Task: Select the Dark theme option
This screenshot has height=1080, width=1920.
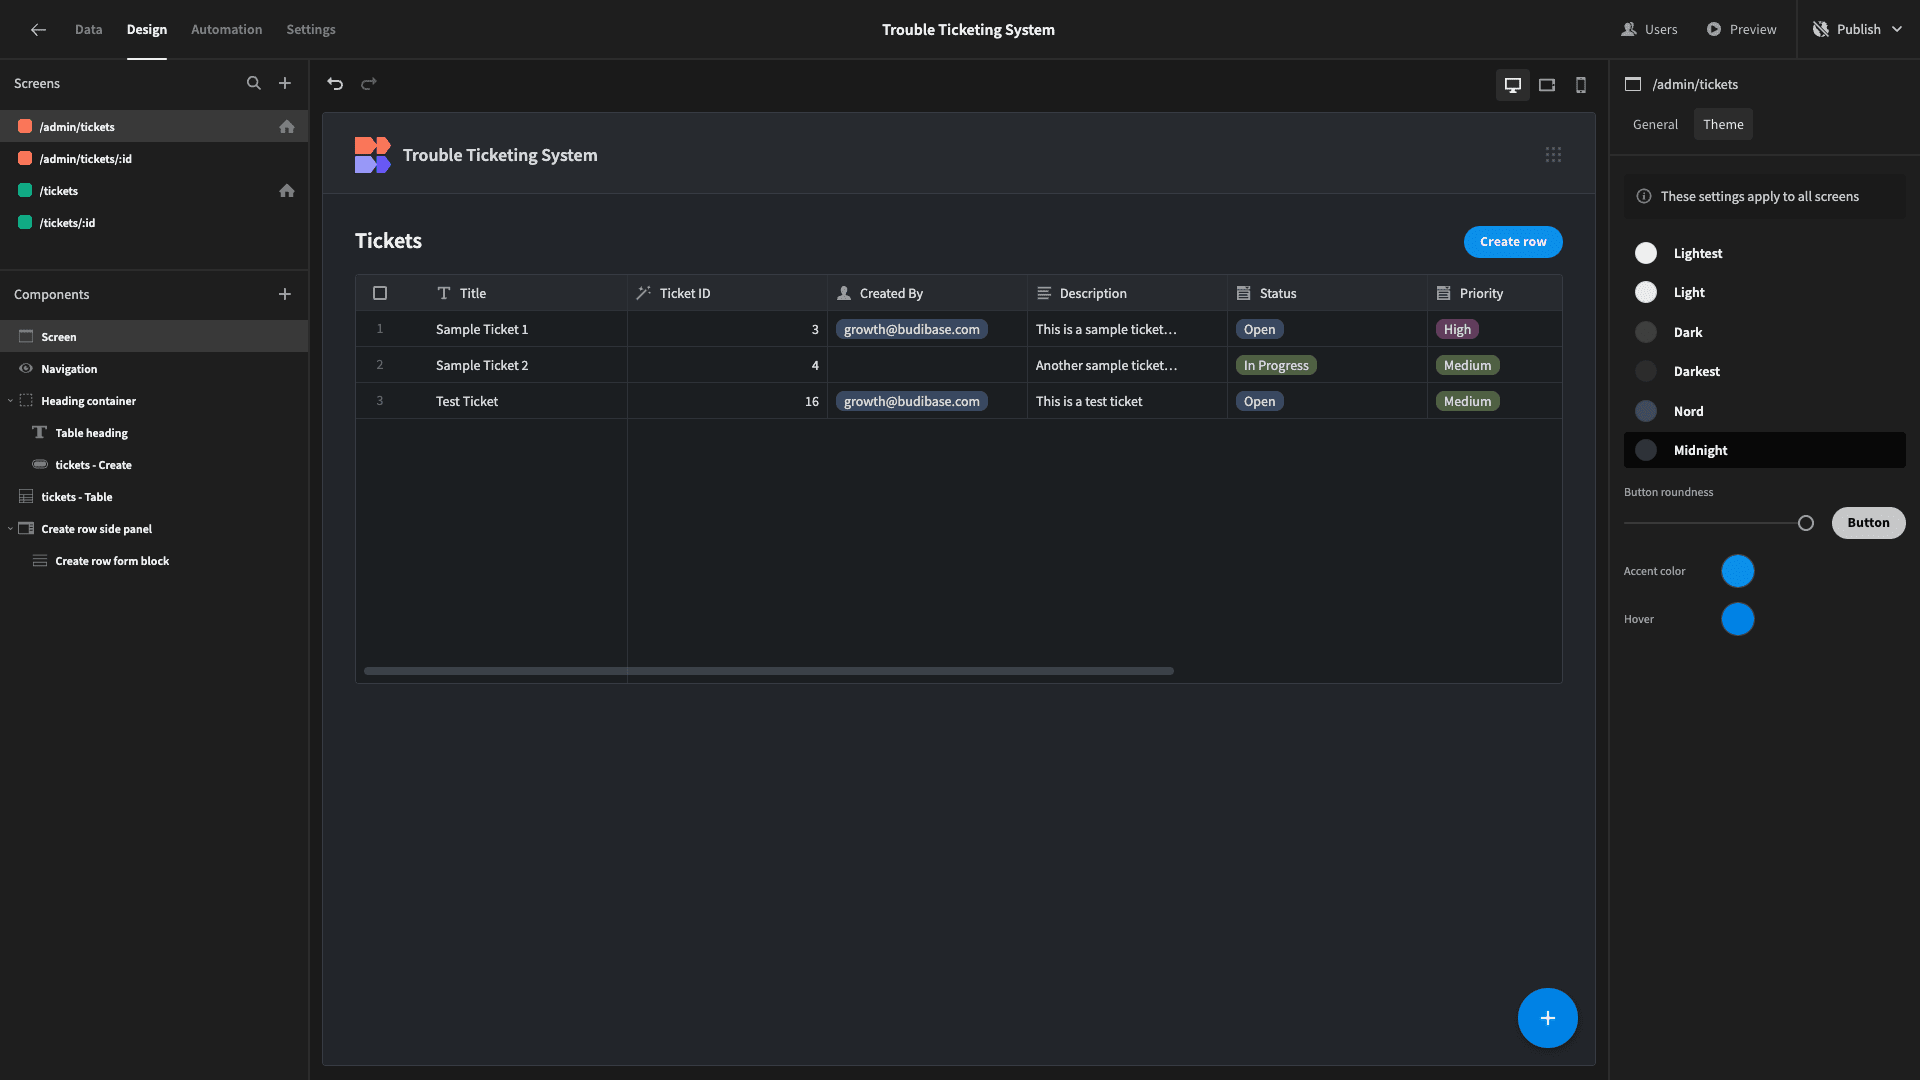Action: (x=1764, y=332)
